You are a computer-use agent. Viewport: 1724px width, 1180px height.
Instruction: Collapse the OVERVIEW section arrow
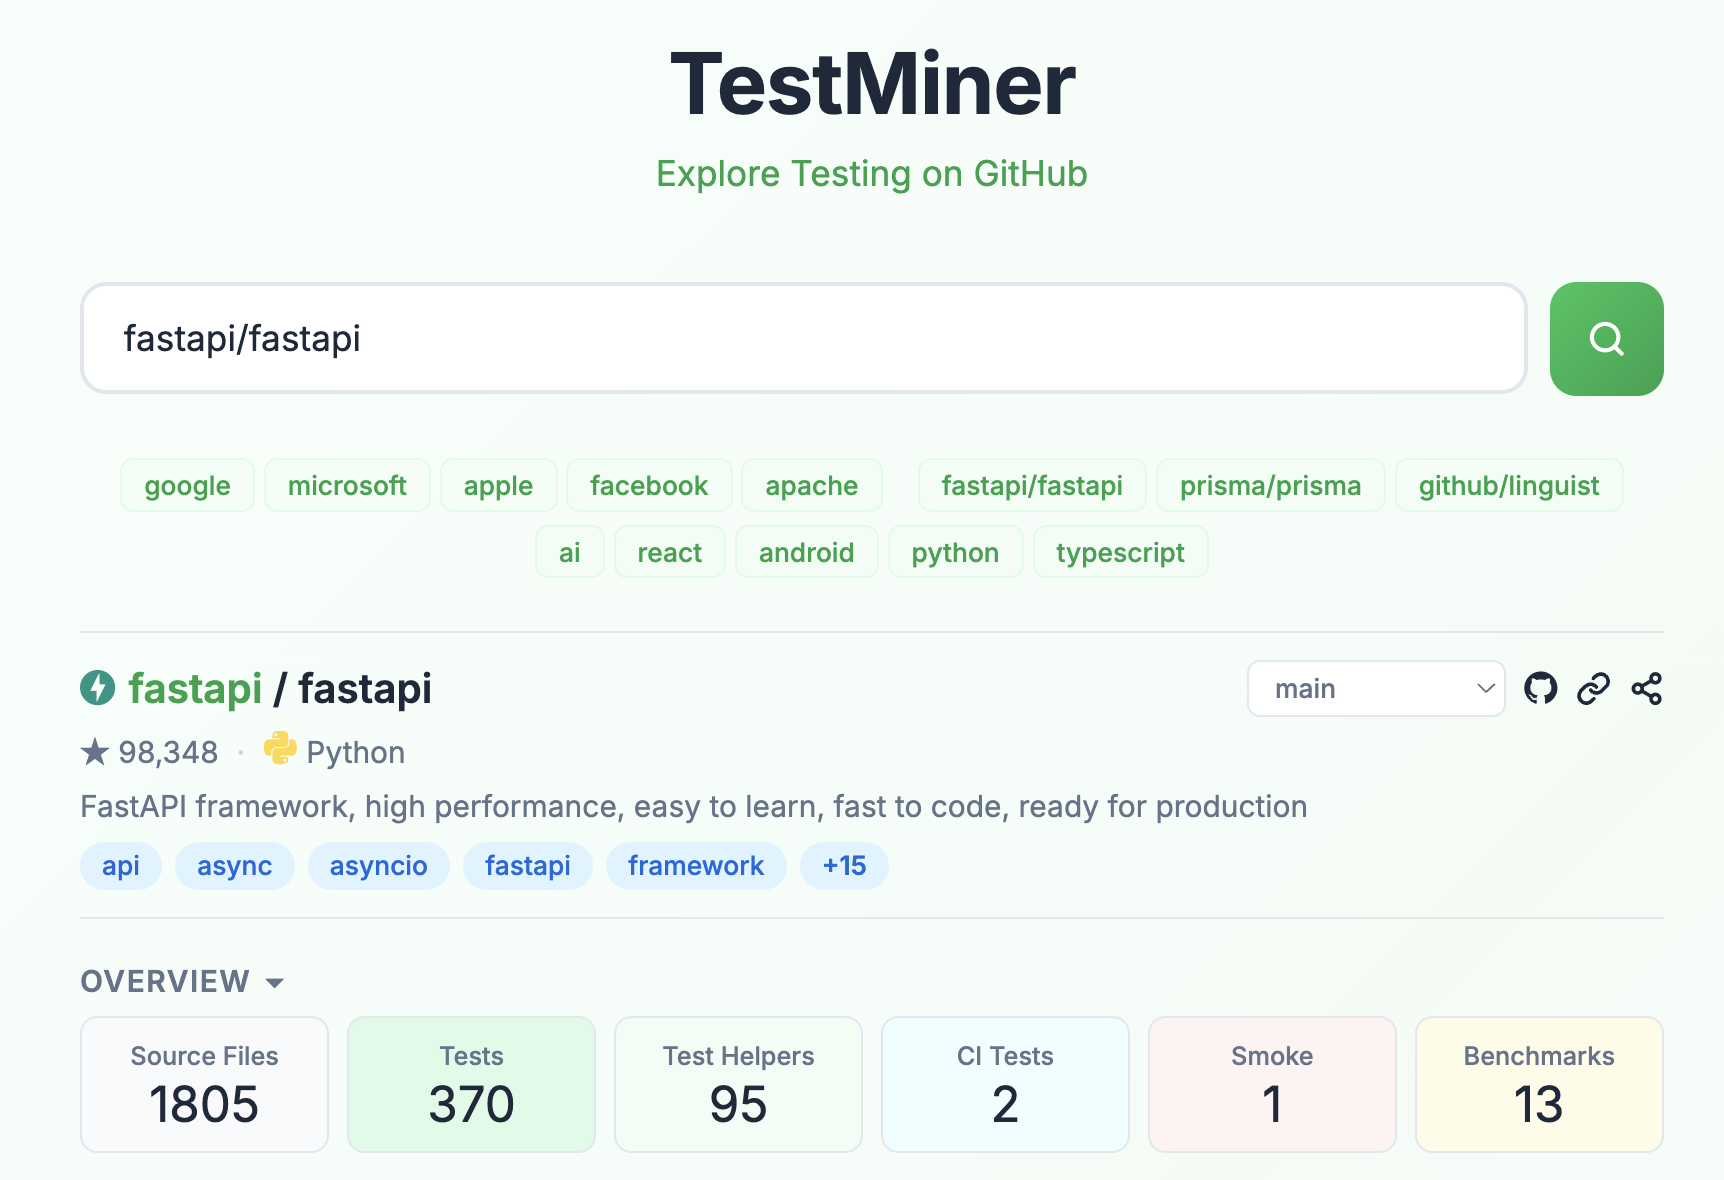point(275,983)
